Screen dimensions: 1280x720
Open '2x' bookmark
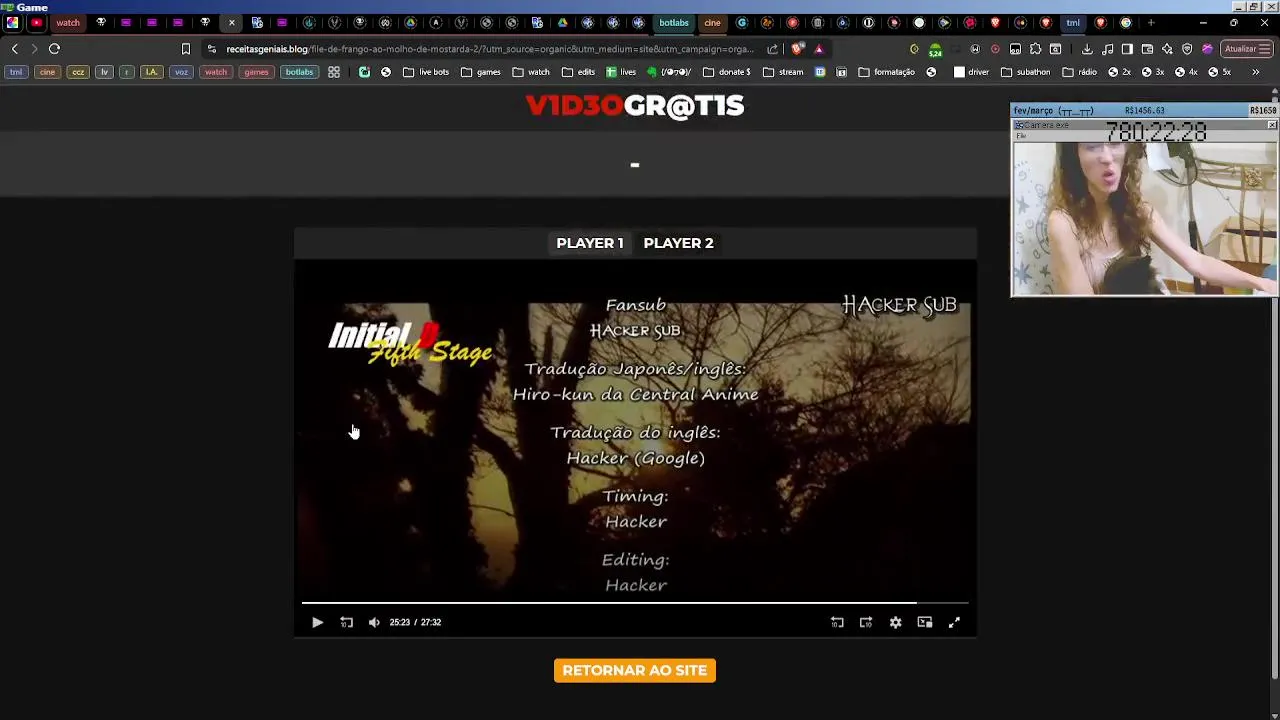[1120, 72]
